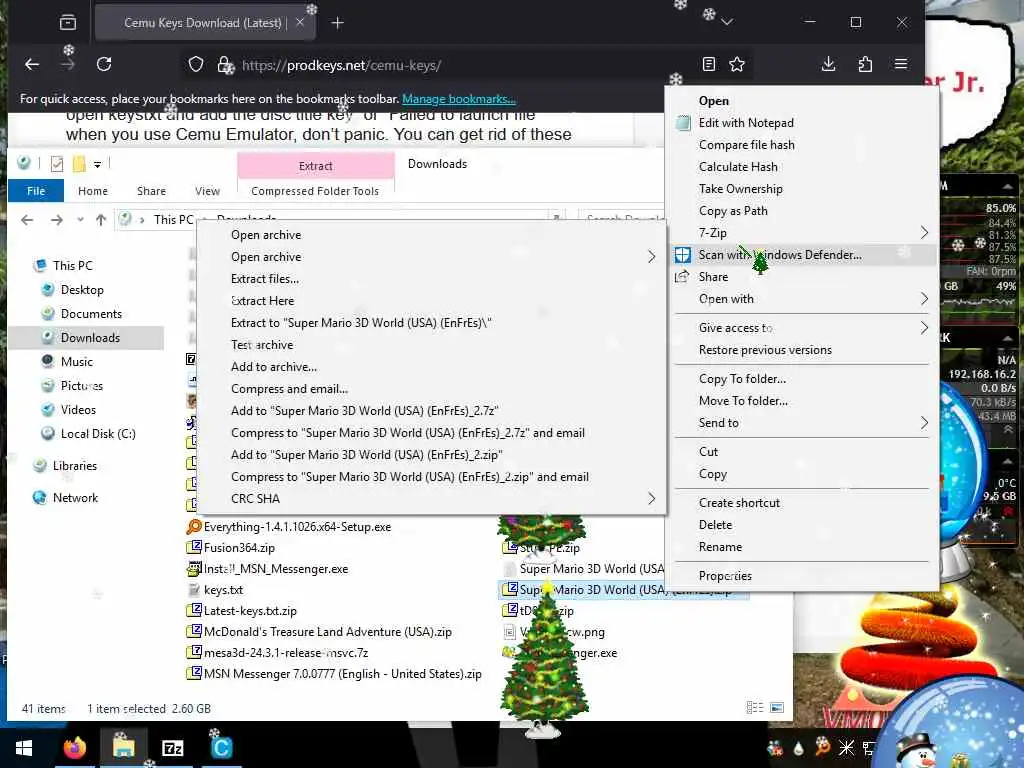The height and width of the screenshot is (768, 1024).
Task: Open Explorer recent locations dropdown
Action: [80, 220]
